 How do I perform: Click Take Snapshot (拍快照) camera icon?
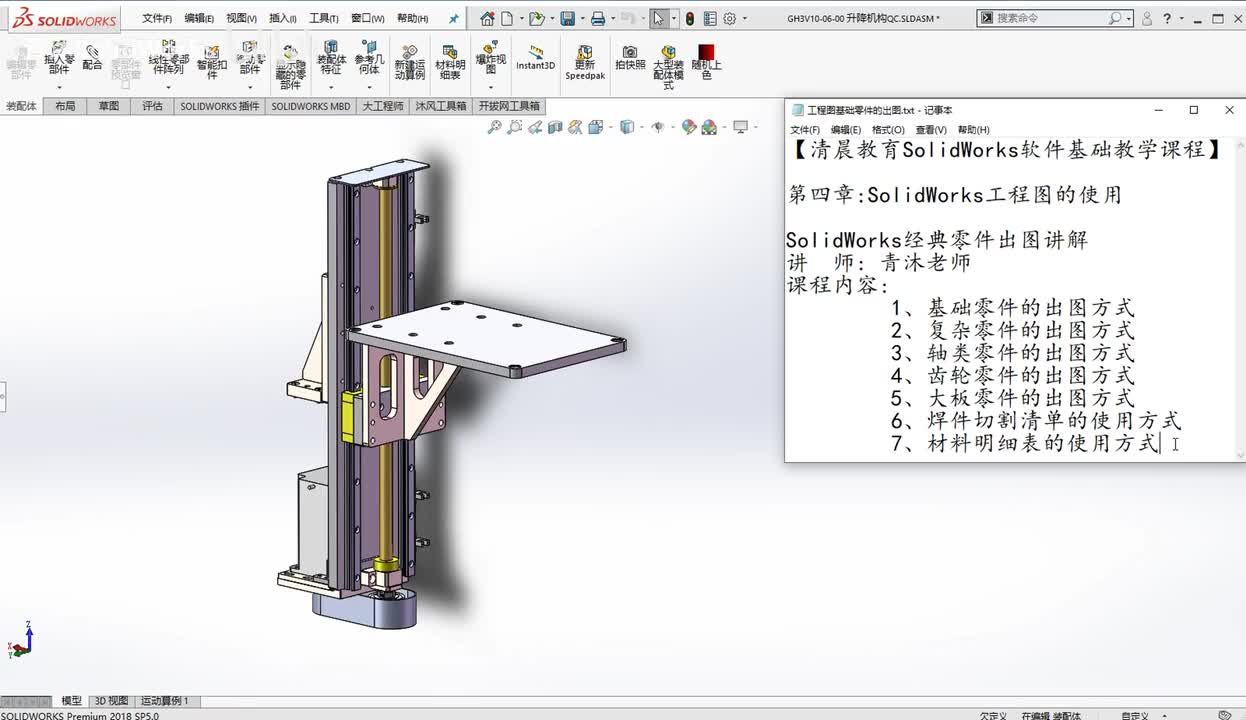(629, 57)
